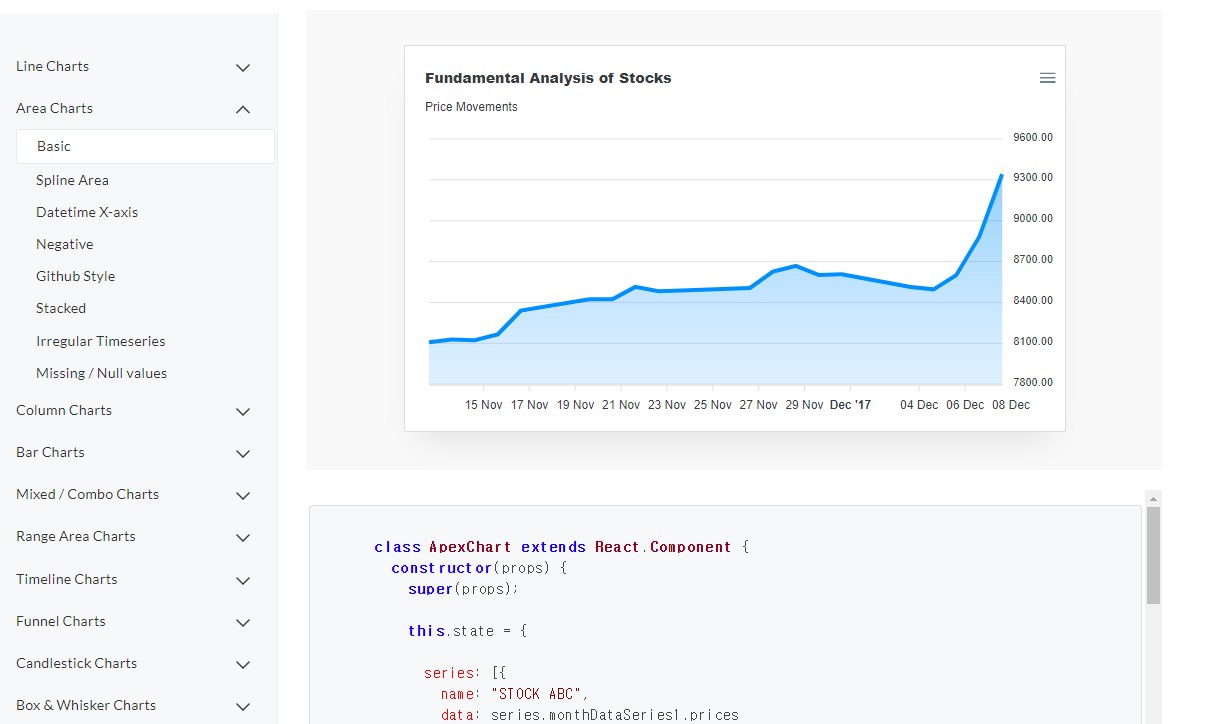Click the name "STOCK ABC" code line
The image size is (1211, 724).
[x=515, y=694]
